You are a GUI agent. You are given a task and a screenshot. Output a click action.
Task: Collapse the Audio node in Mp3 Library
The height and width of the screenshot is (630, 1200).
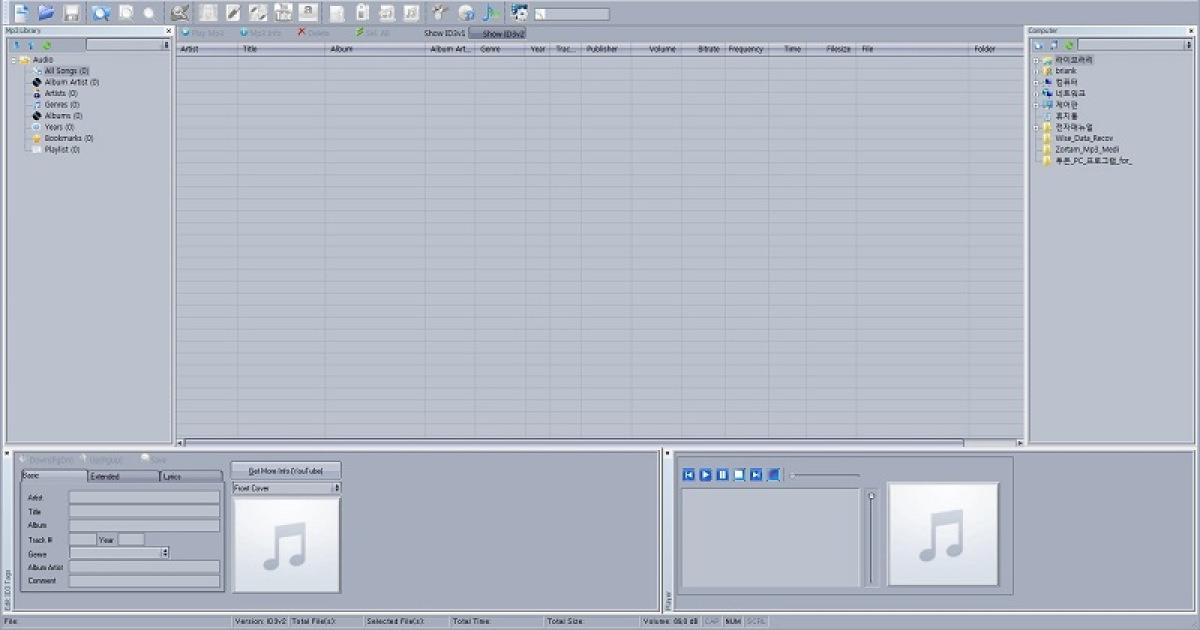[x=14, y=60]
